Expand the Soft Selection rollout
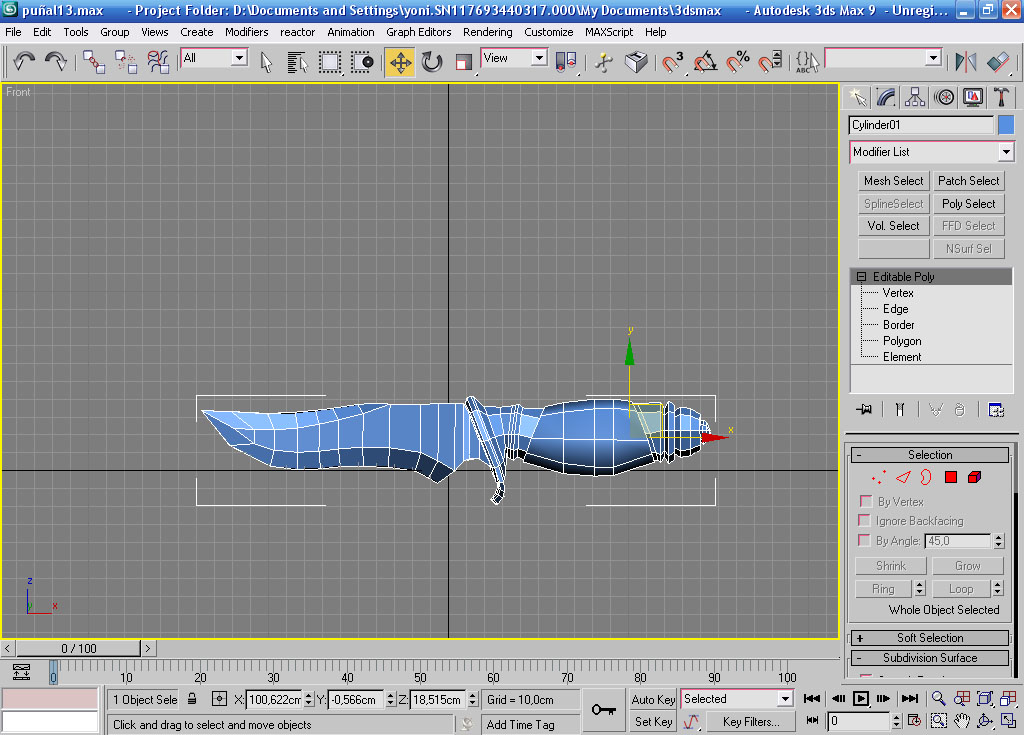The height and width of the screenshot is (735, 1024). point(930,638)
